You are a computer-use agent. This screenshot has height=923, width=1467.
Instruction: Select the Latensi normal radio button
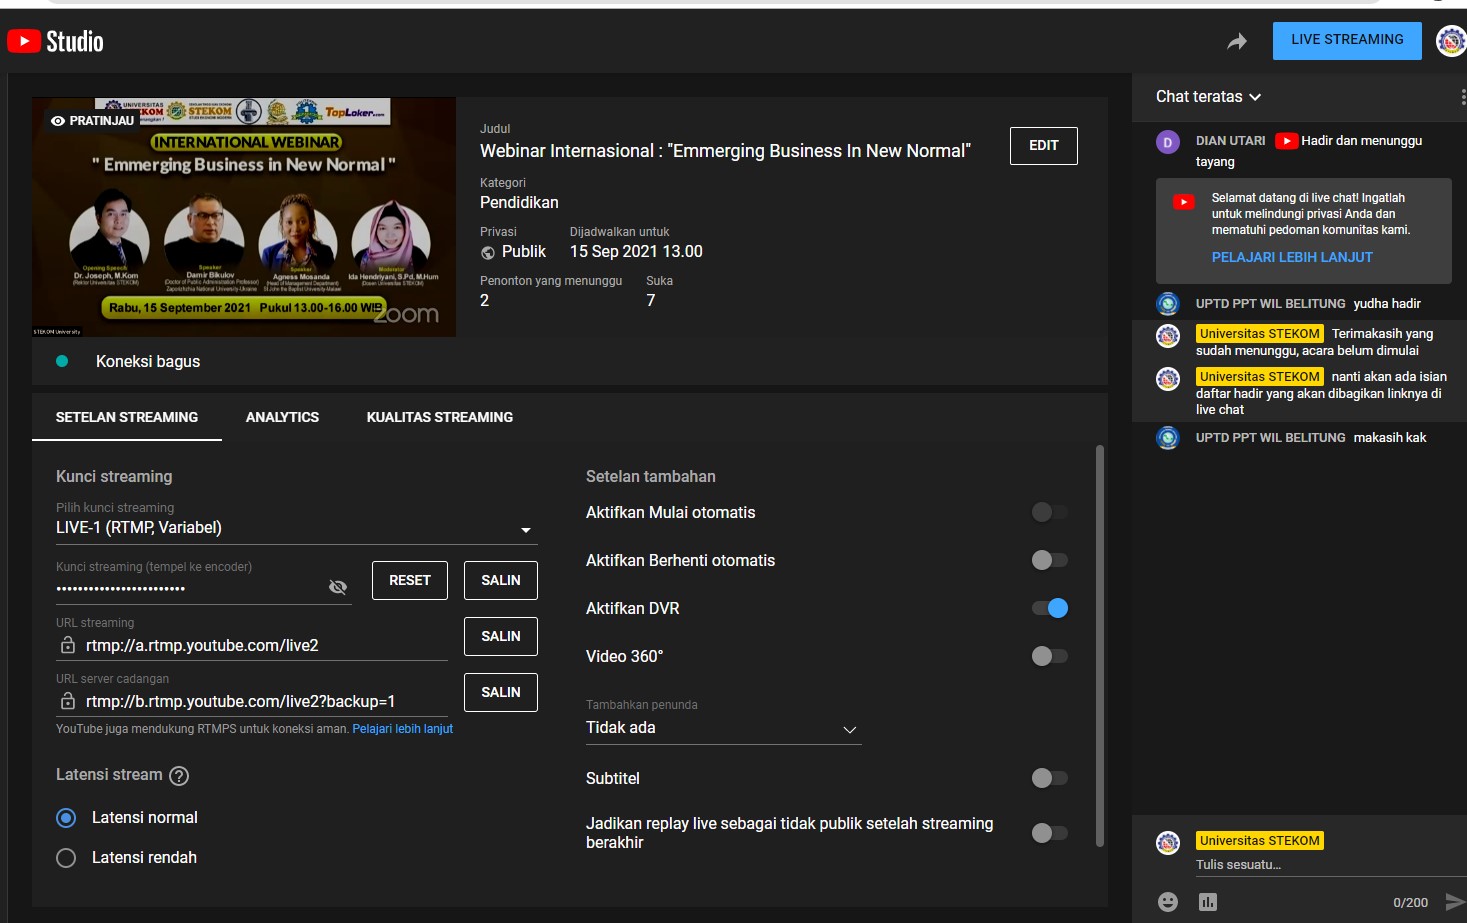pyautogui.click(x=66, y=818)
